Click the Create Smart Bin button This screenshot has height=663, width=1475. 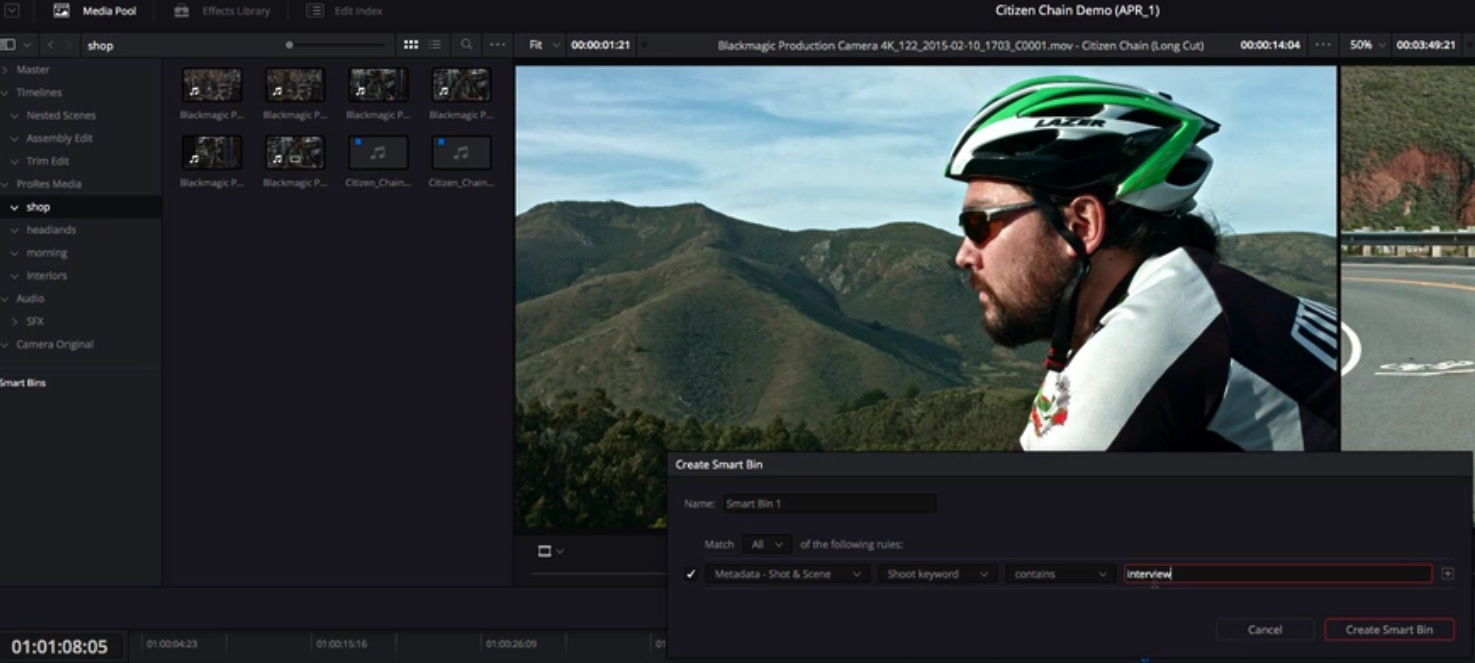pyautogui.click(x=1388, y=630)
